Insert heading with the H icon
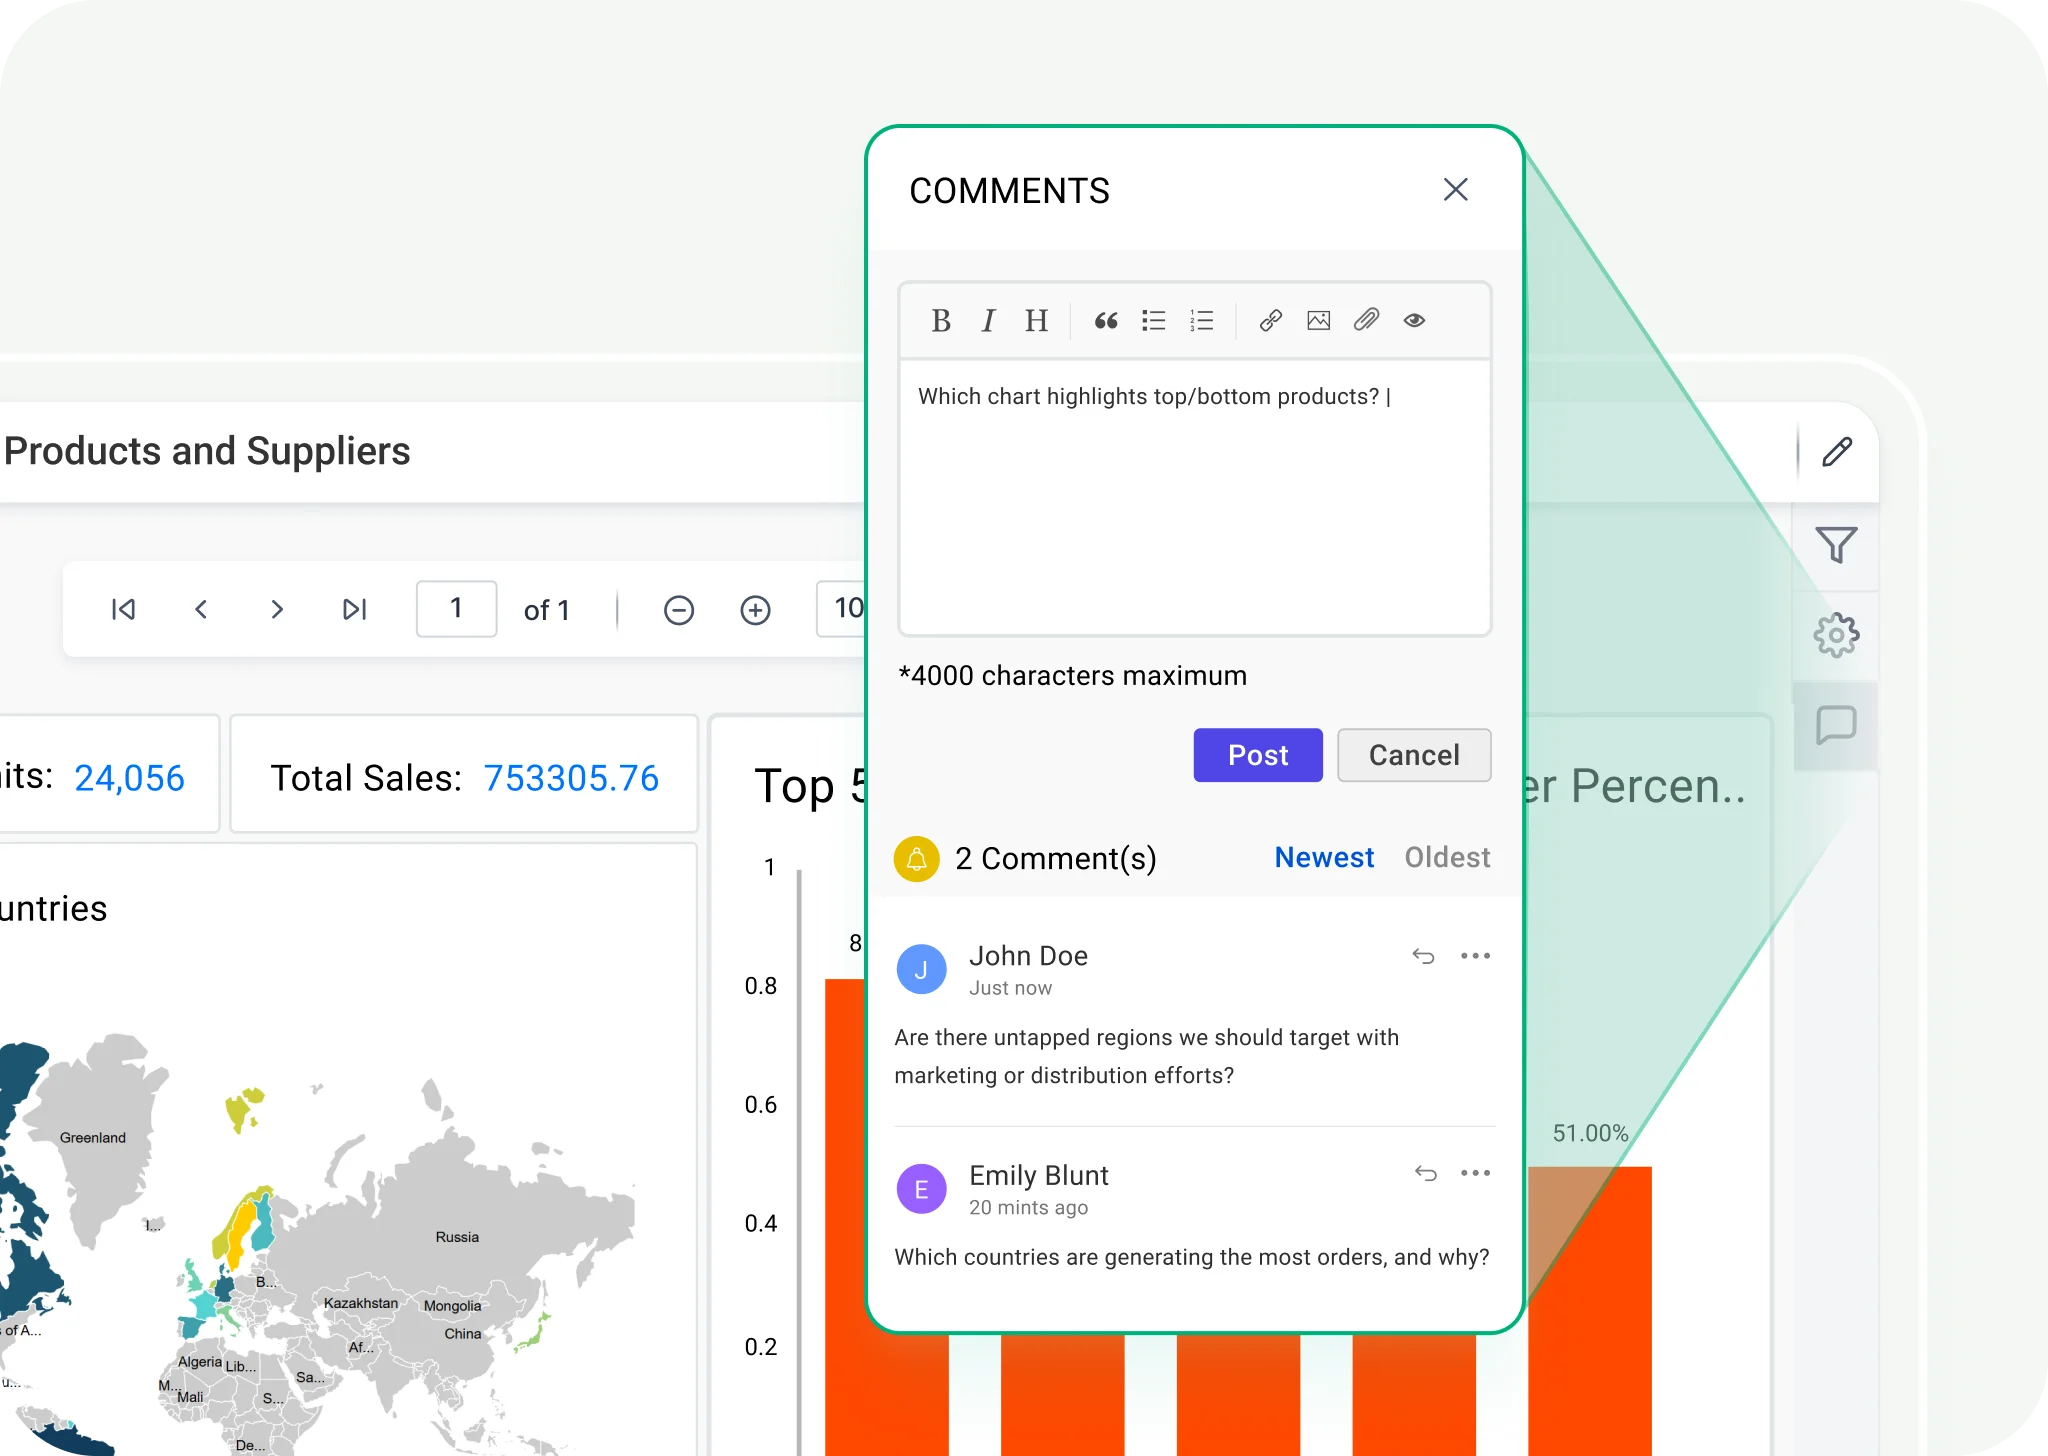This screenshot has width=2048, height=1456. click(1036, 321)
